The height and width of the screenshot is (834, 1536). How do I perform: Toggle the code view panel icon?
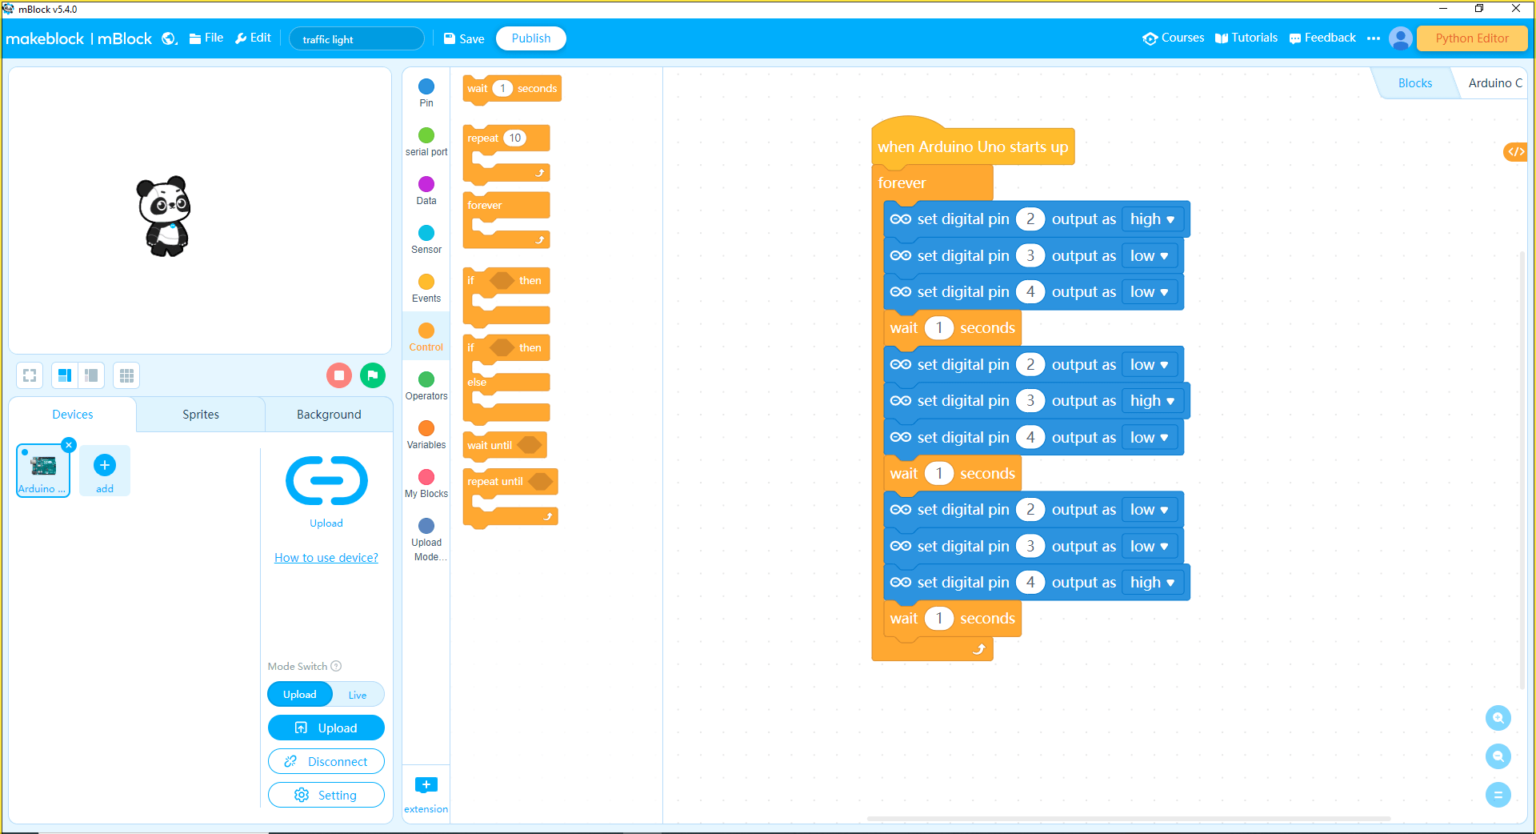[x=1516, y=152]
